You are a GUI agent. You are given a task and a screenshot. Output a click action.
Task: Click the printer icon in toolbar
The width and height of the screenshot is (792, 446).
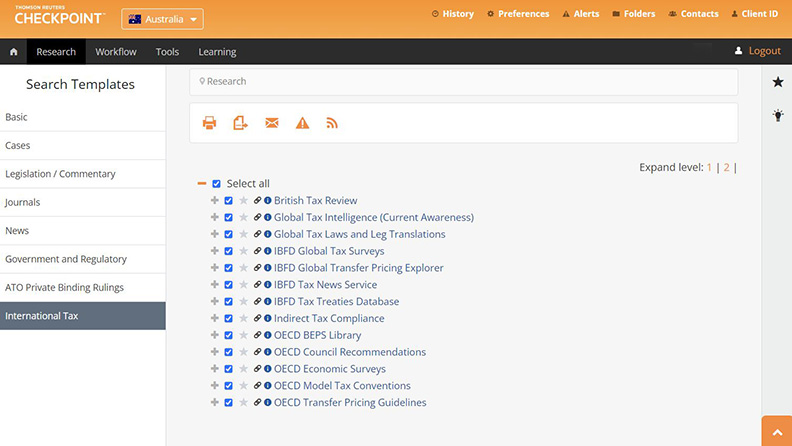(209, 123)
